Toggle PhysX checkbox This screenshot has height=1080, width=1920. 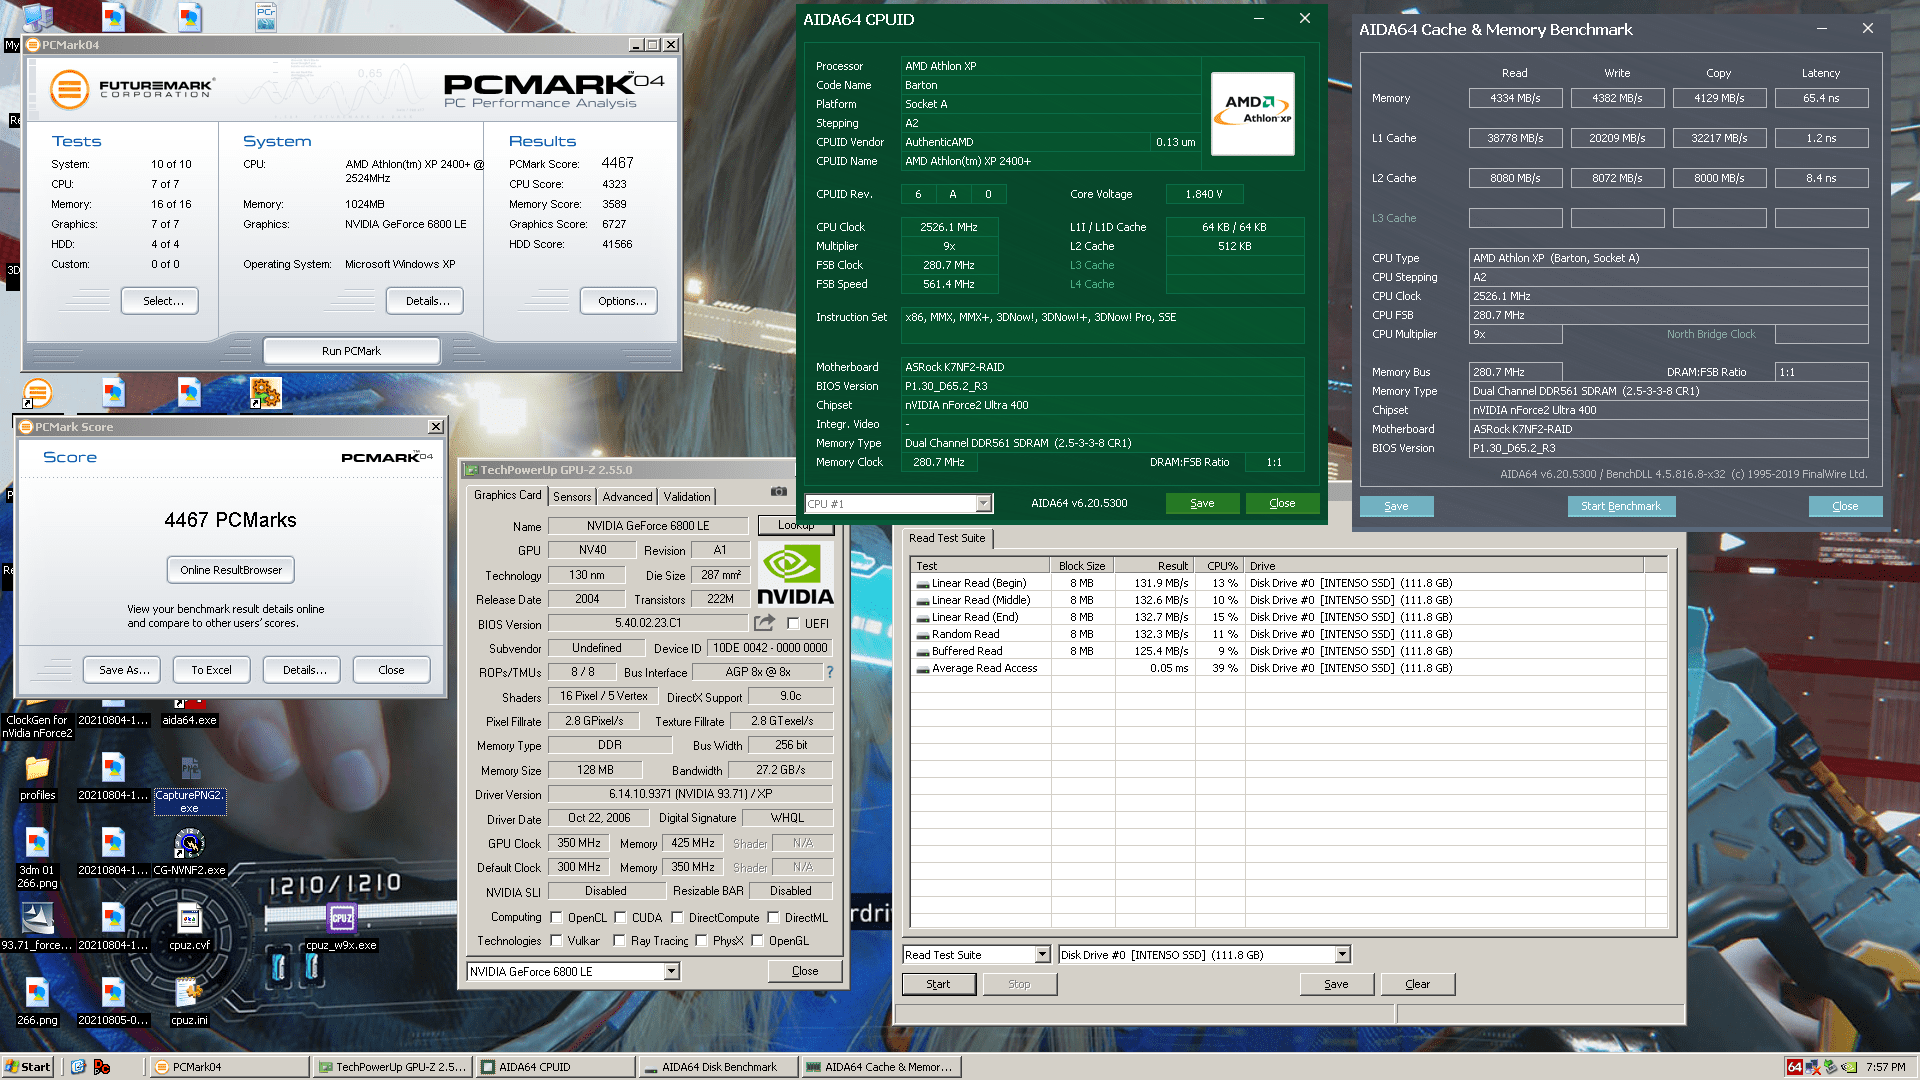(701, 940)
